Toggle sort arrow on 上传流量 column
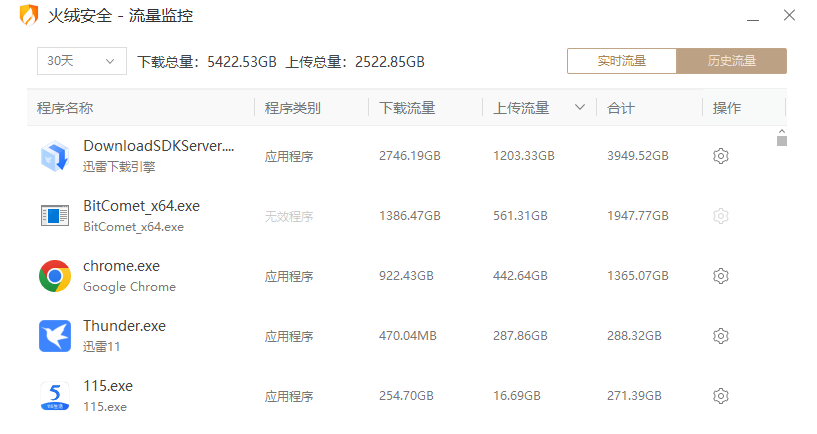 tap(579, 107)
